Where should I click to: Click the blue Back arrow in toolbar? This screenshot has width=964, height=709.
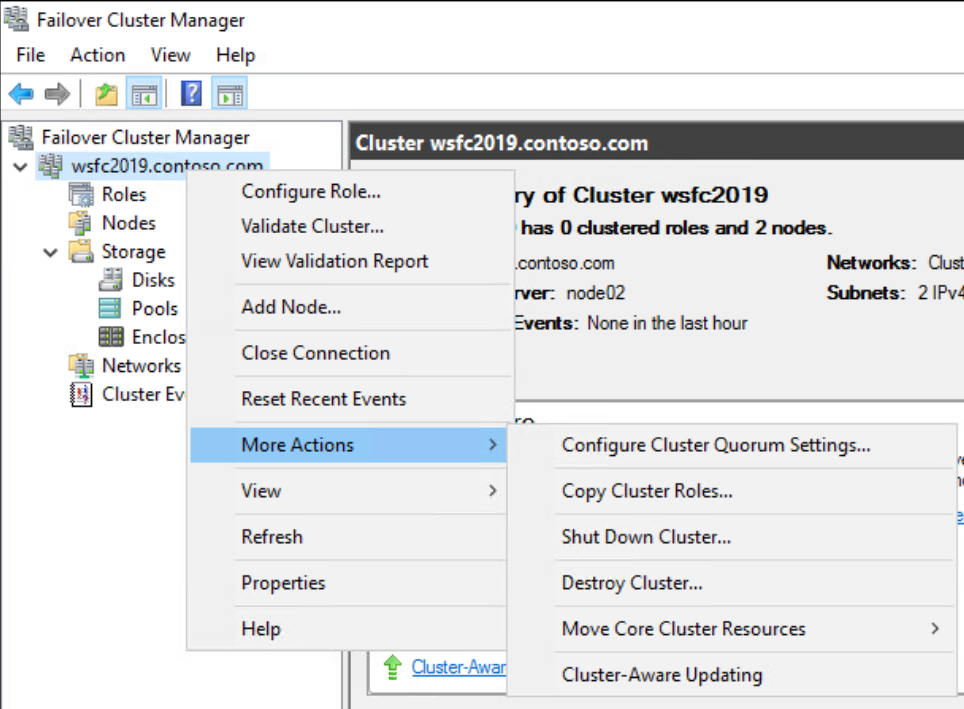22,94
